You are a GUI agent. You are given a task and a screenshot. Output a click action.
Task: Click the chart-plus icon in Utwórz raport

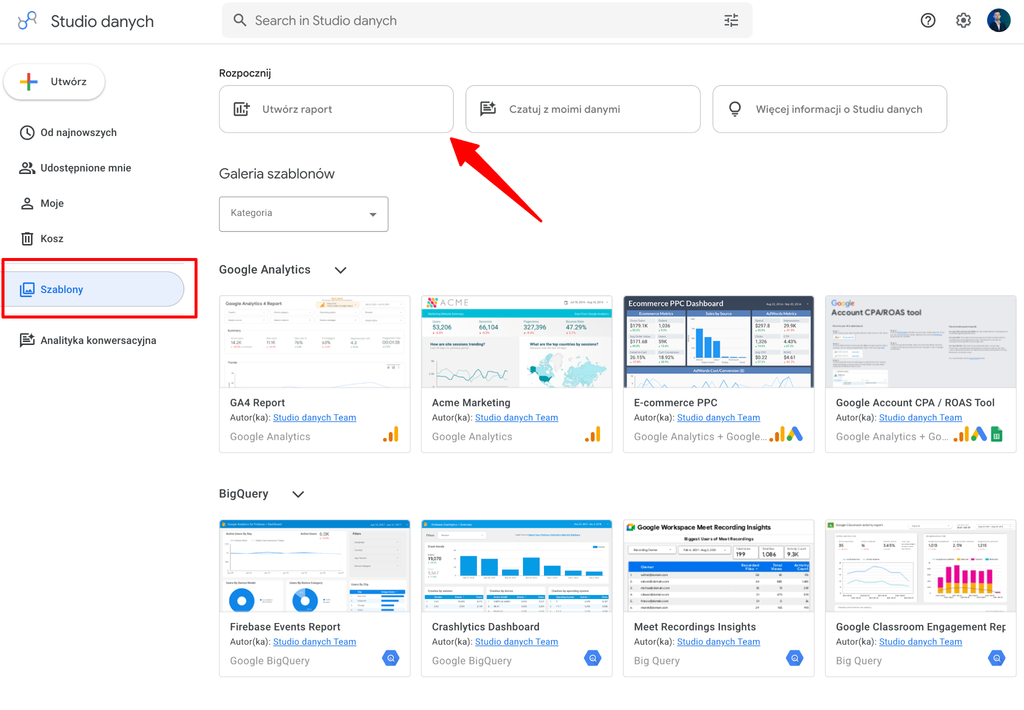click(242, 109)
